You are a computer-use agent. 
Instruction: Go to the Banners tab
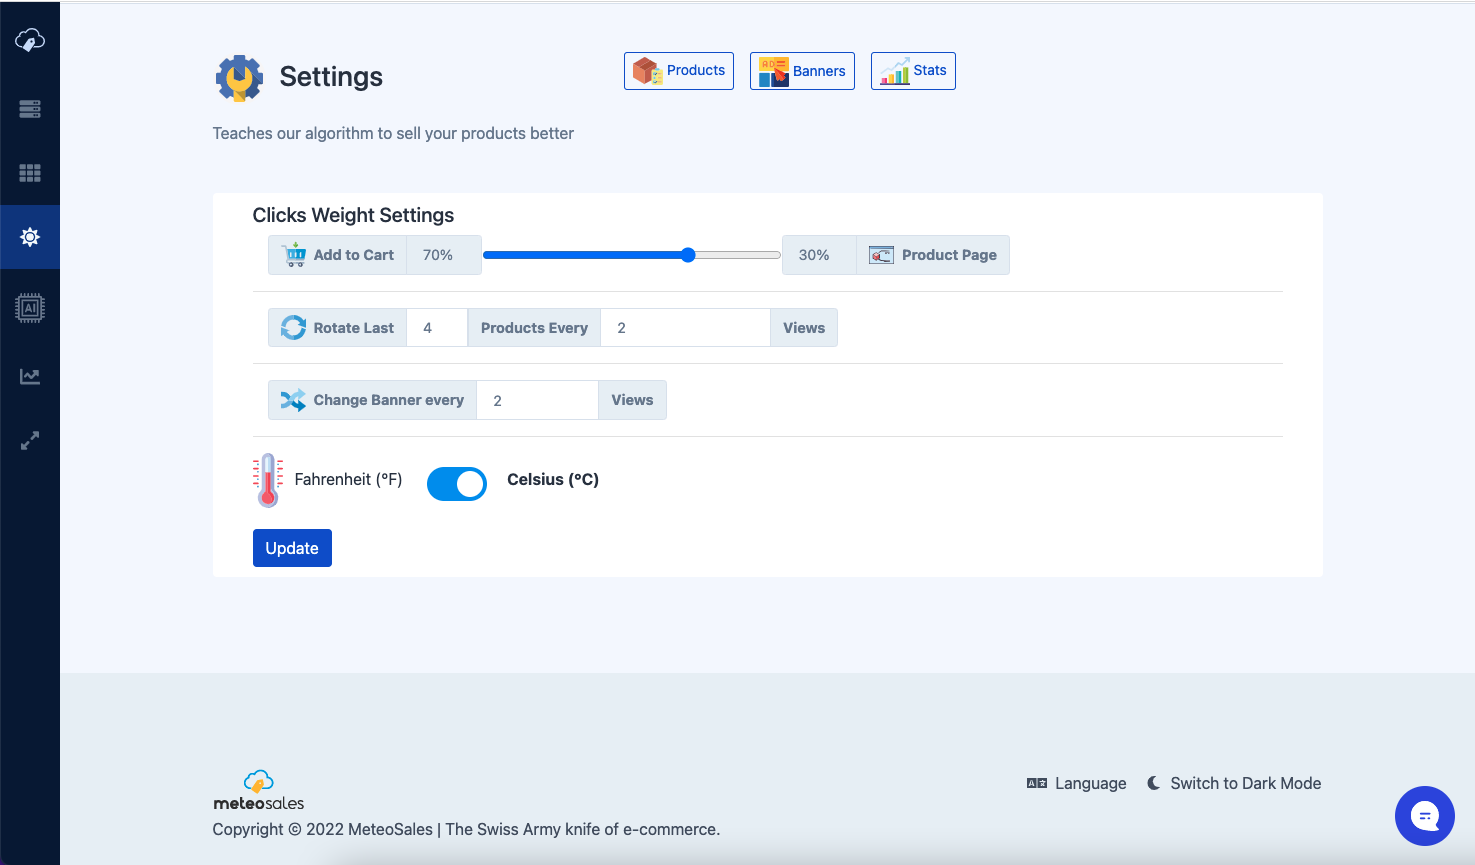pos(802,71)
